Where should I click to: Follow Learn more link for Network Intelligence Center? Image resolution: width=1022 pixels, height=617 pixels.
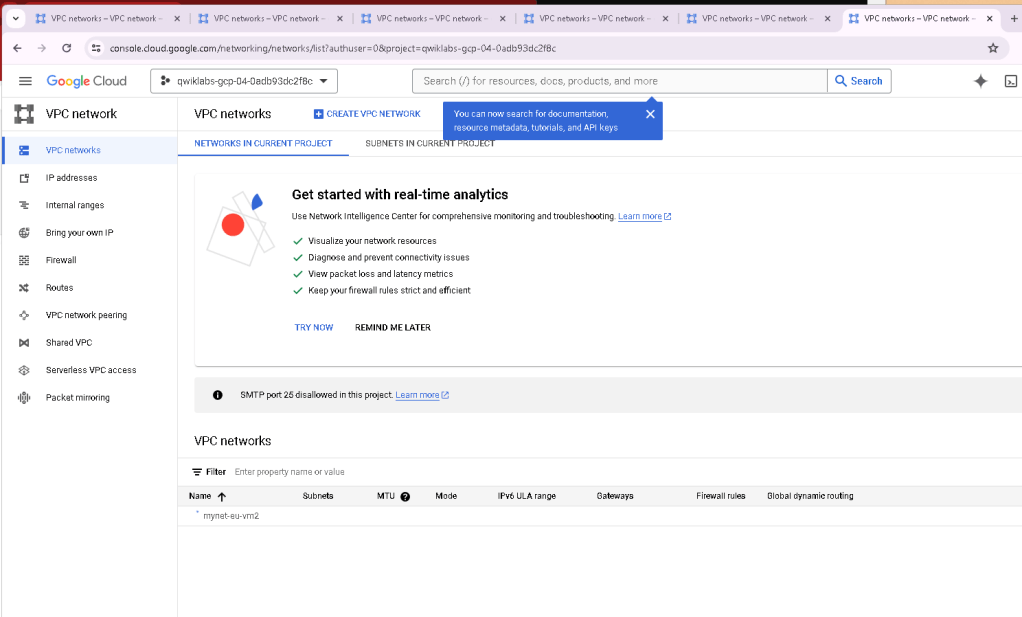click(x=644, y=216)
